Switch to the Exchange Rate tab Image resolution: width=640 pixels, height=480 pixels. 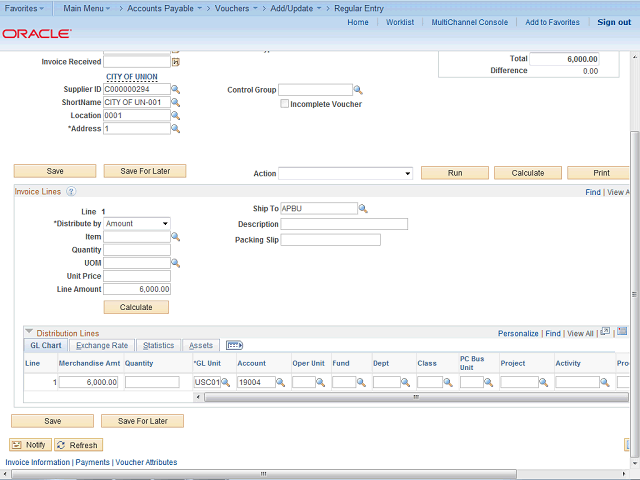pos(103,345)
